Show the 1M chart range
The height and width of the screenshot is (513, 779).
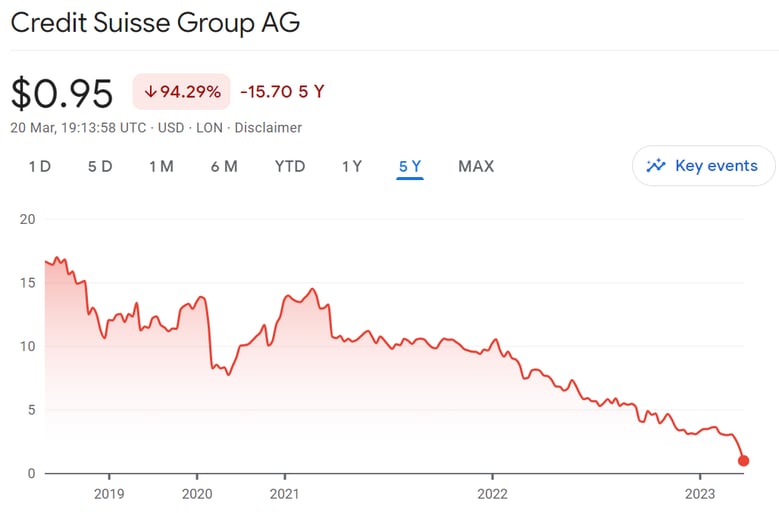(161, 166)
